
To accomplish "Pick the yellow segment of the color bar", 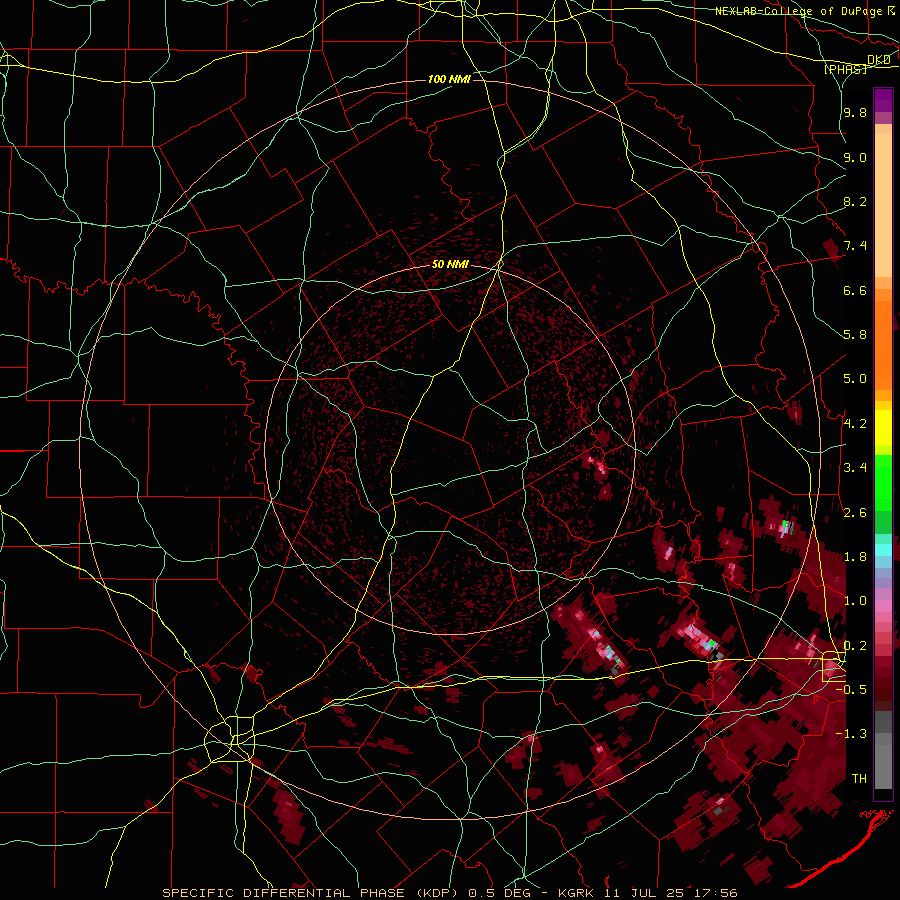I will [x=883, y=428].
